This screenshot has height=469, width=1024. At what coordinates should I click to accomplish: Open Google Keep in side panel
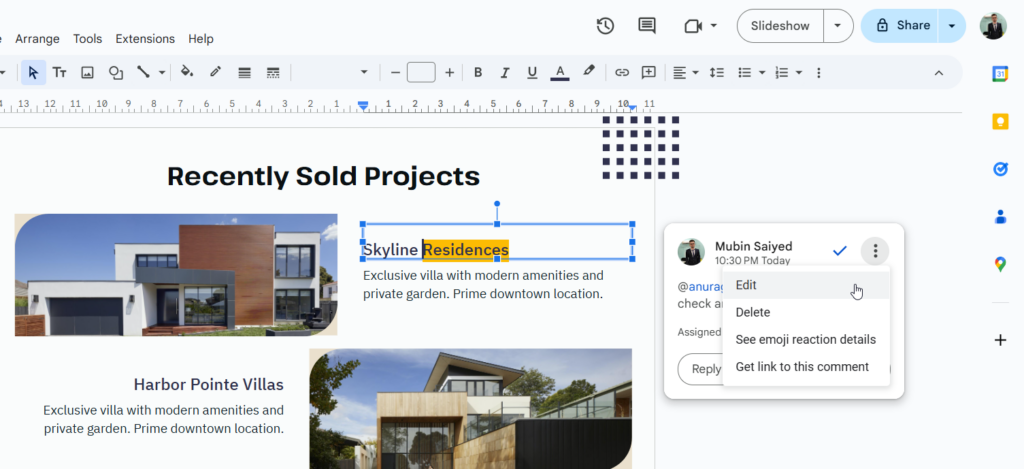[x=999, y=121]
